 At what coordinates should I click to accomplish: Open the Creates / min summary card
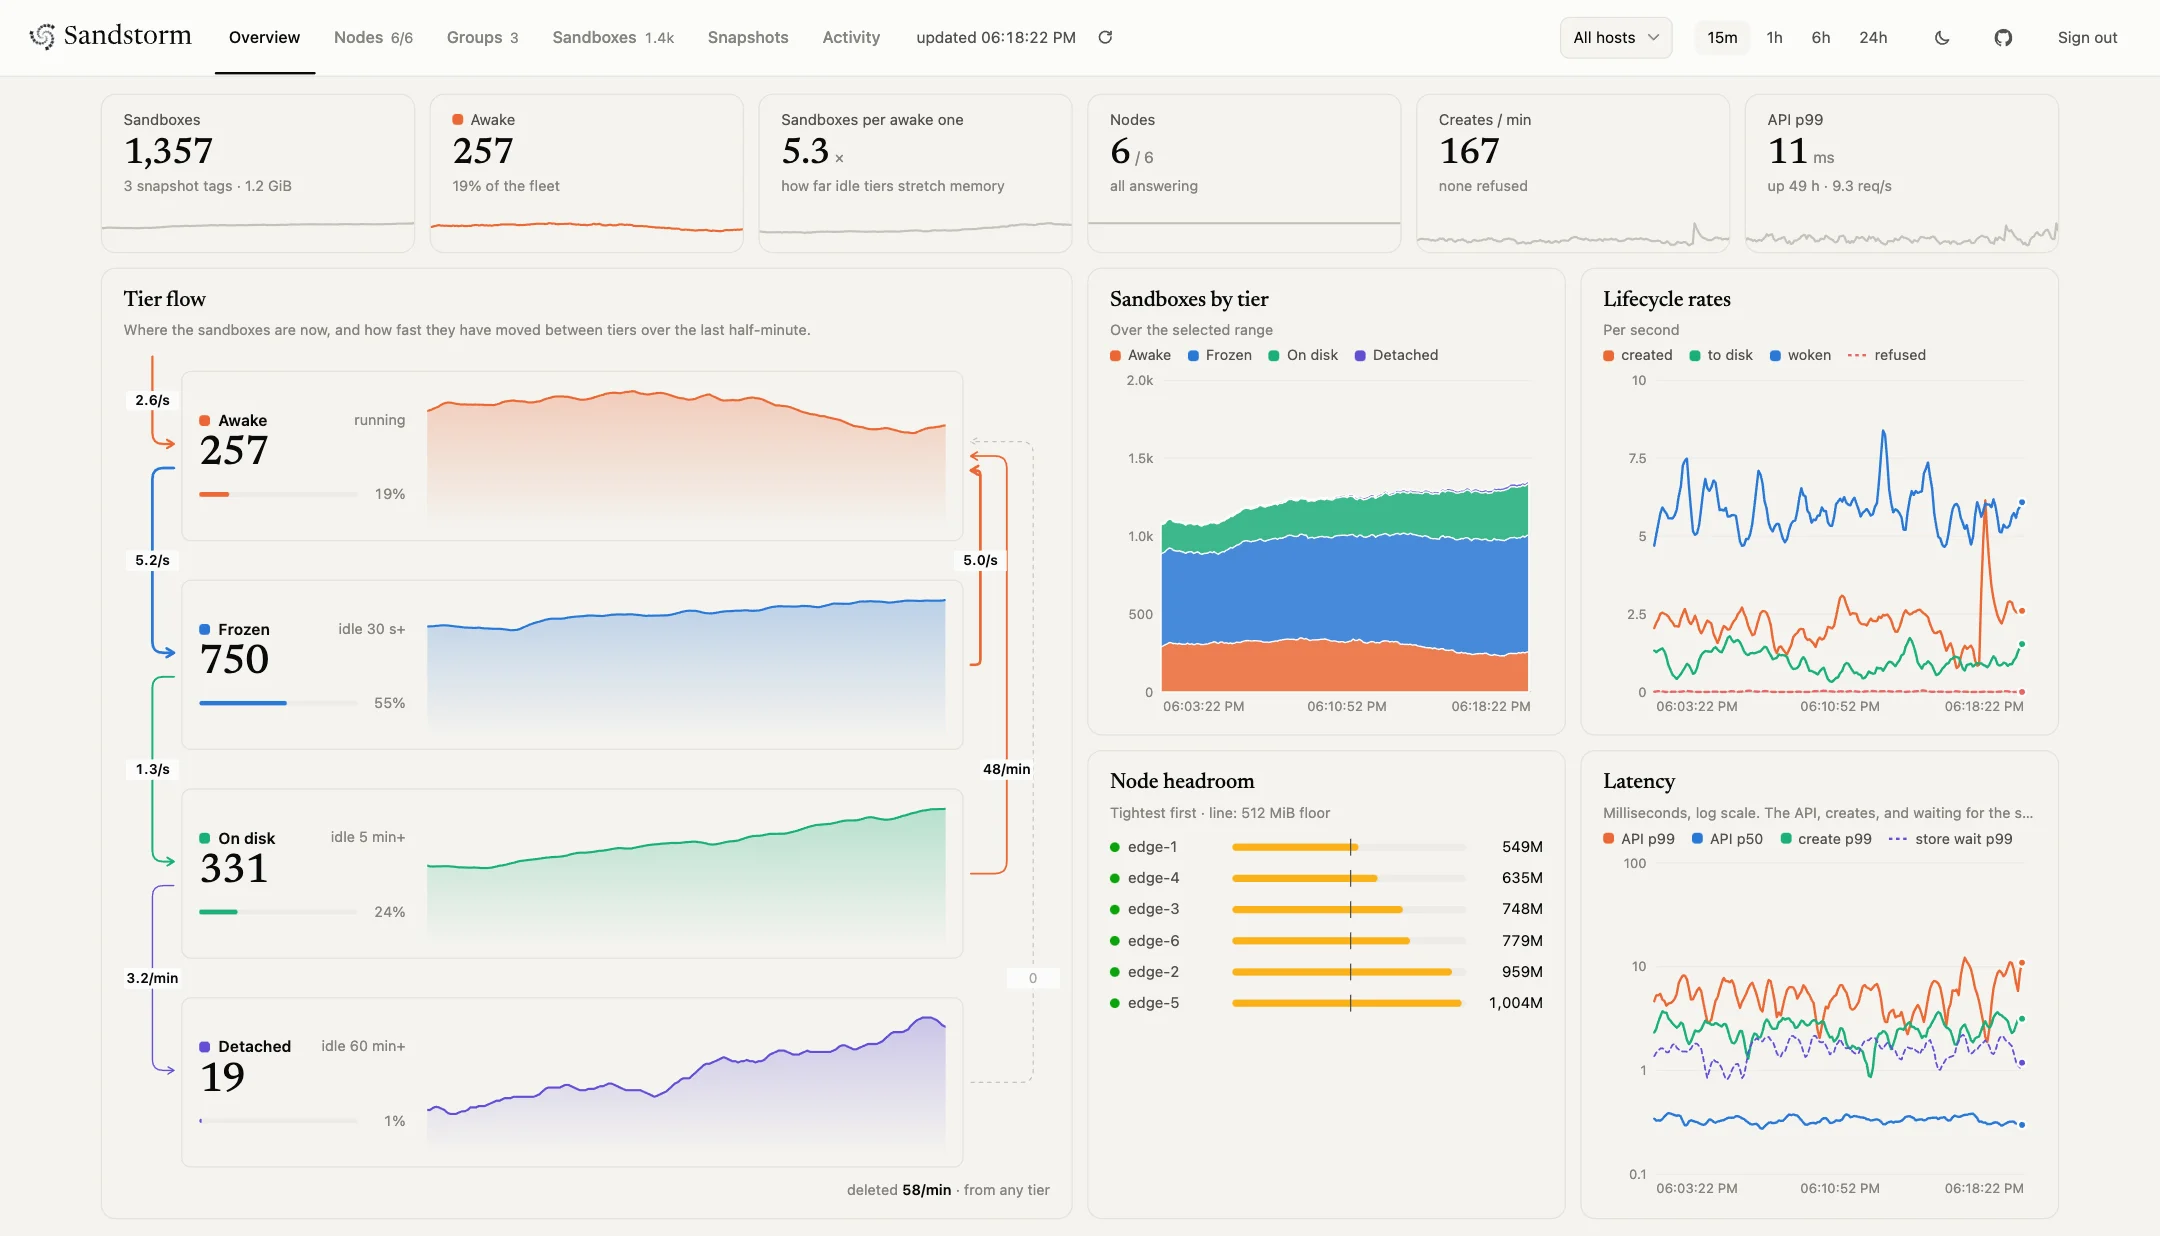pyautogui.click(x=1572, y=173)
